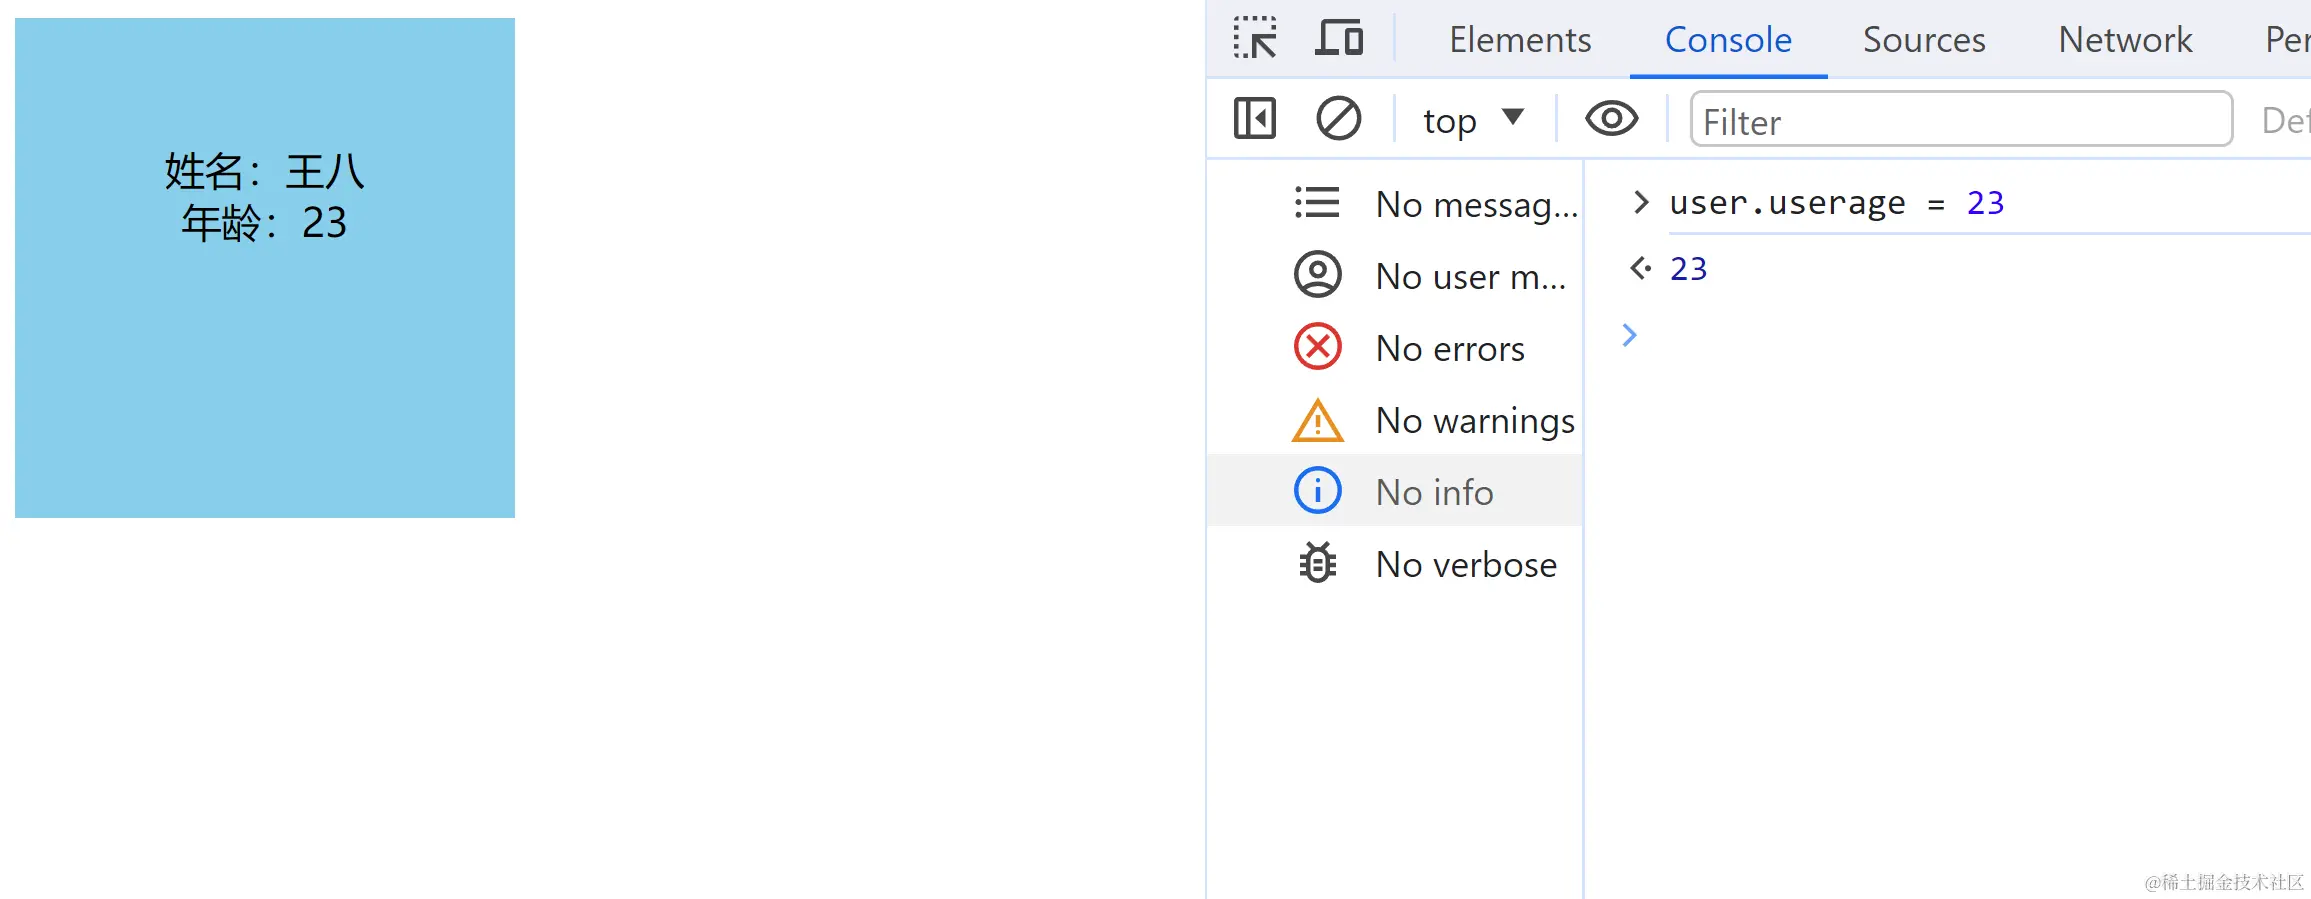This screenshot has height=899, width=2311.
Task: Select the No messages list icon
Action: click(1317, 203)
